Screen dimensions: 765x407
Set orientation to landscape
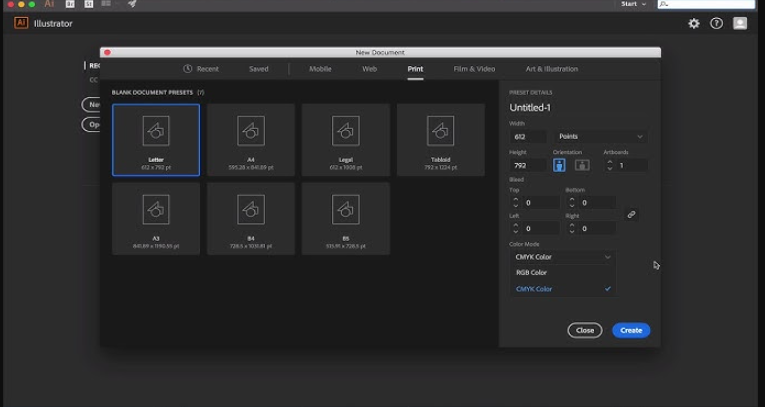tap(581, 165)
